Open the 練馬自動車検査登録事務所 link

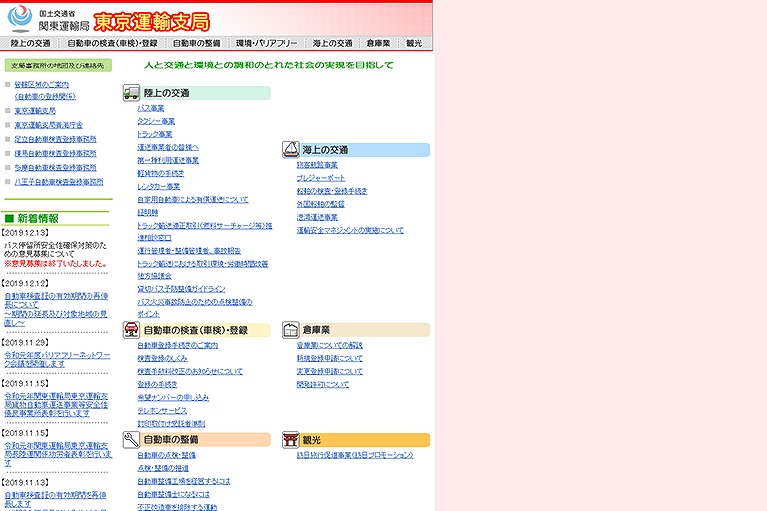pyautogui.click(x=55, y=154)
